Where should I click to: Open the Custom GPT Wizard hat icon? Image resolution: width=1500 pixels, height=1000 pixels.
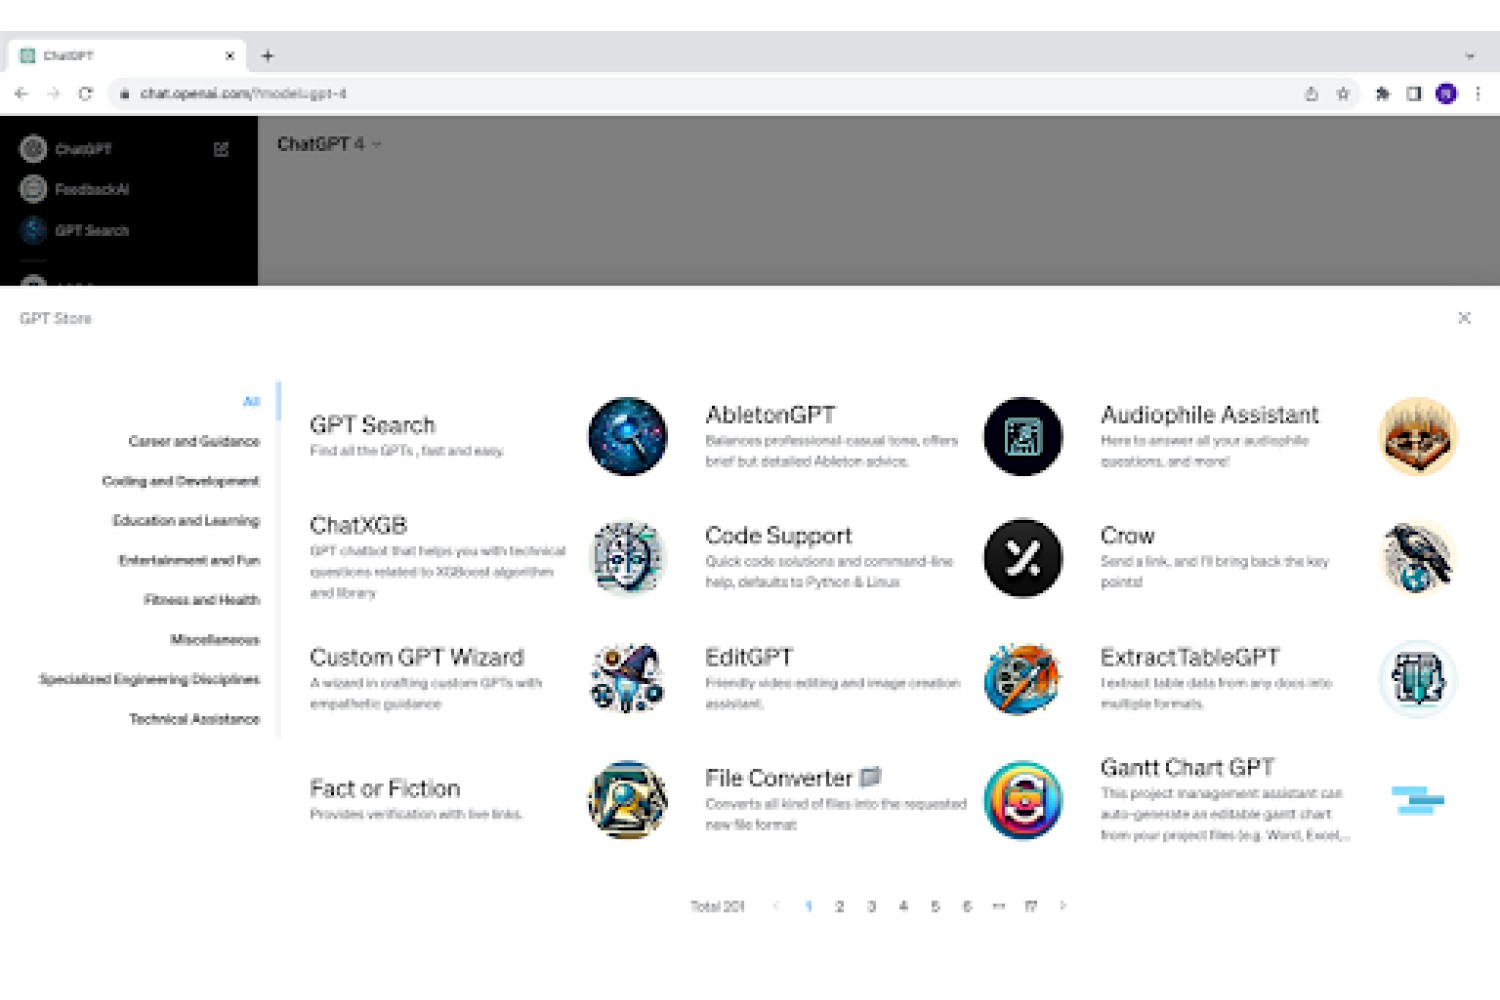tap(627, 679)
